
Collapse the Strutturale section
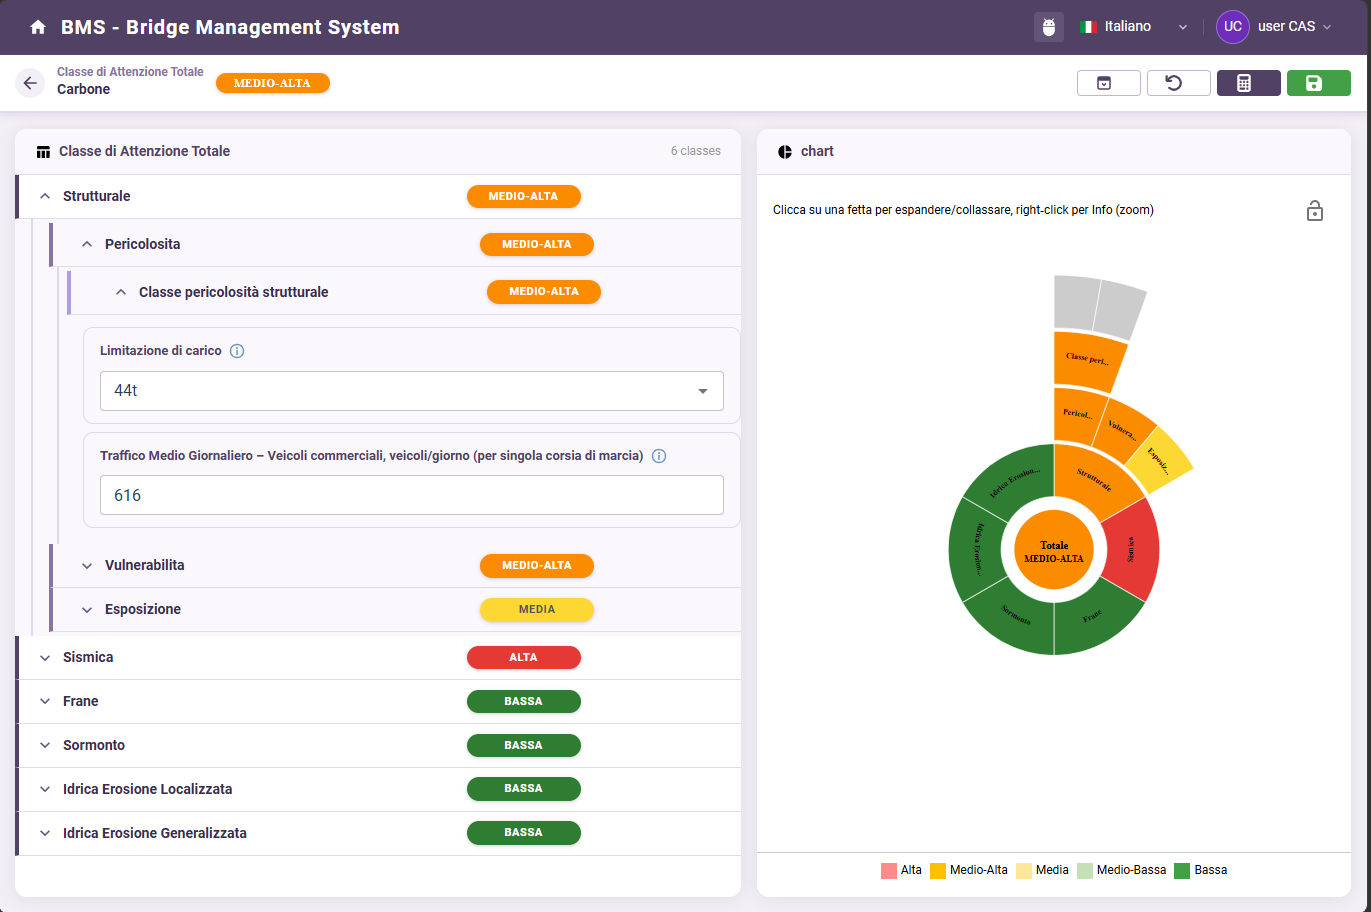point(45,197)
